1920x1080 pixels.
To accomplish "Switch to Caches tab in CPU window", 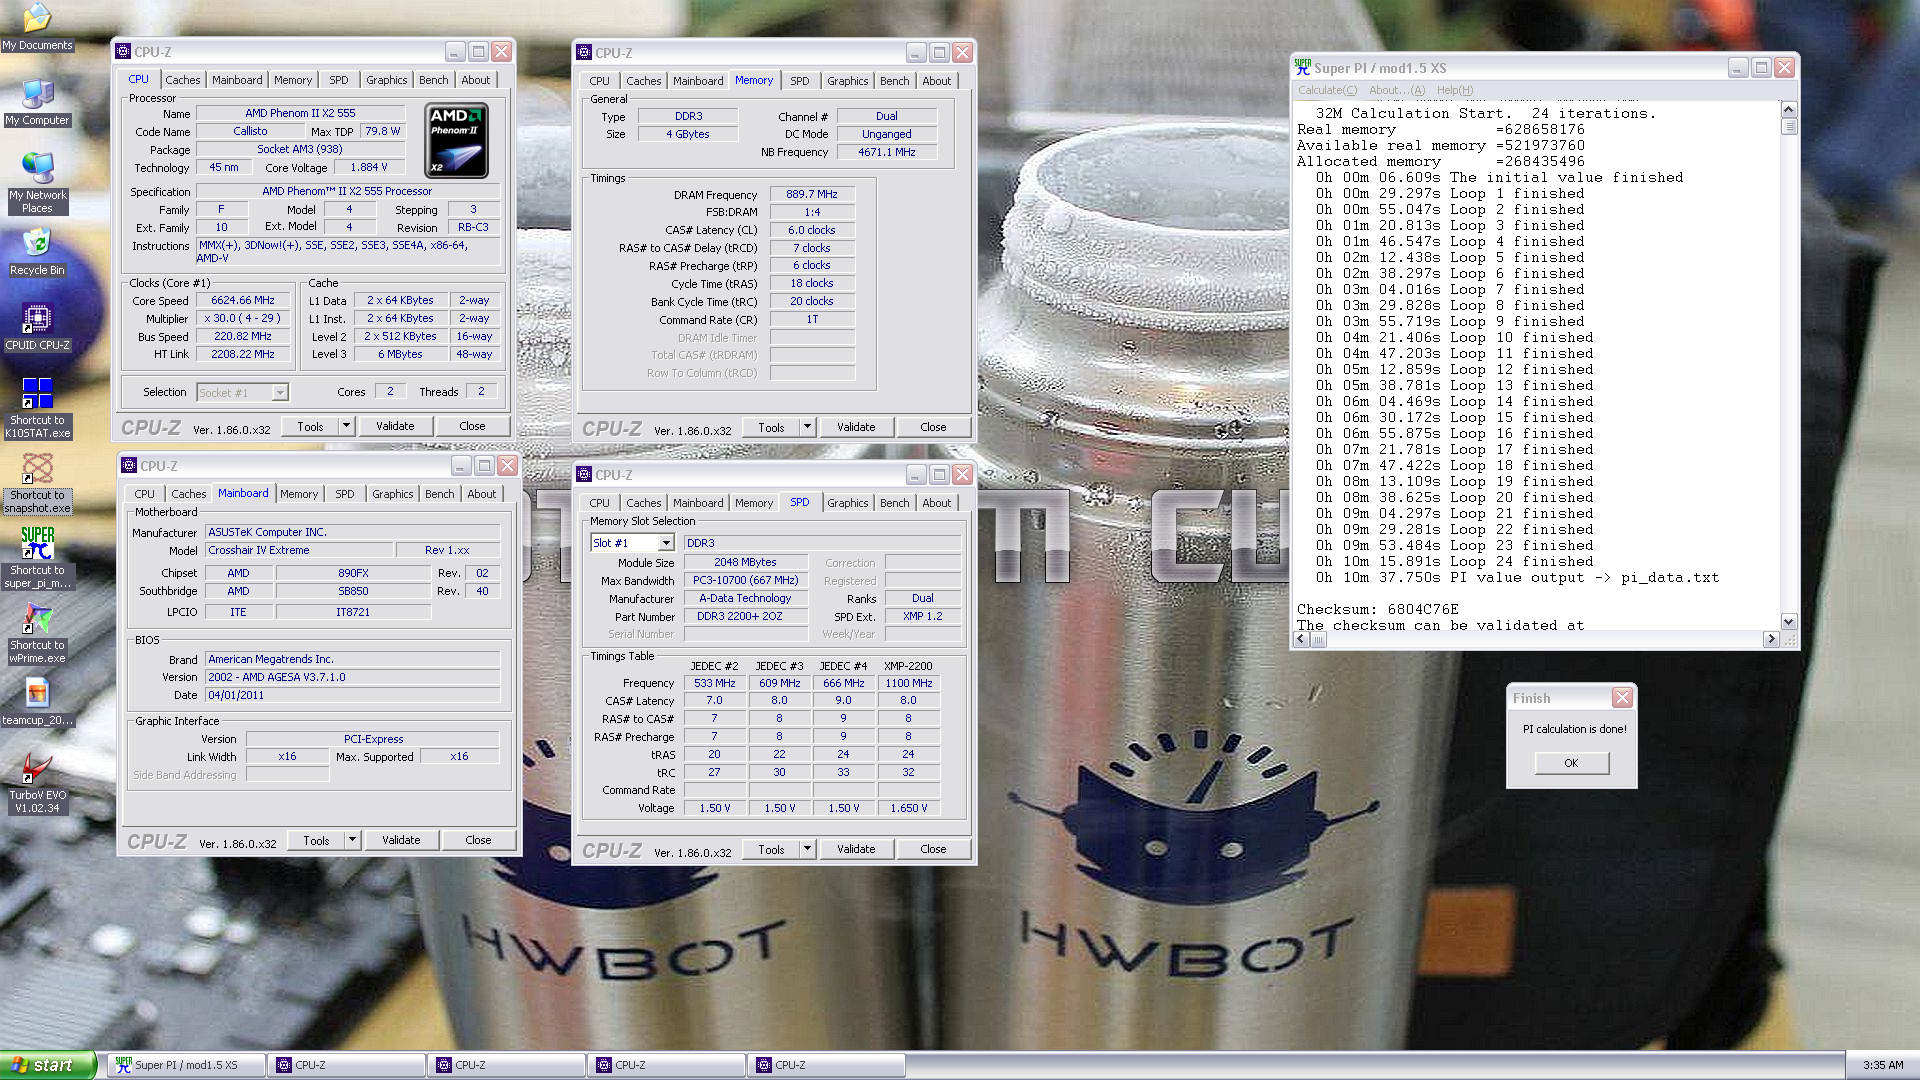I will click(x=182, y=80).
